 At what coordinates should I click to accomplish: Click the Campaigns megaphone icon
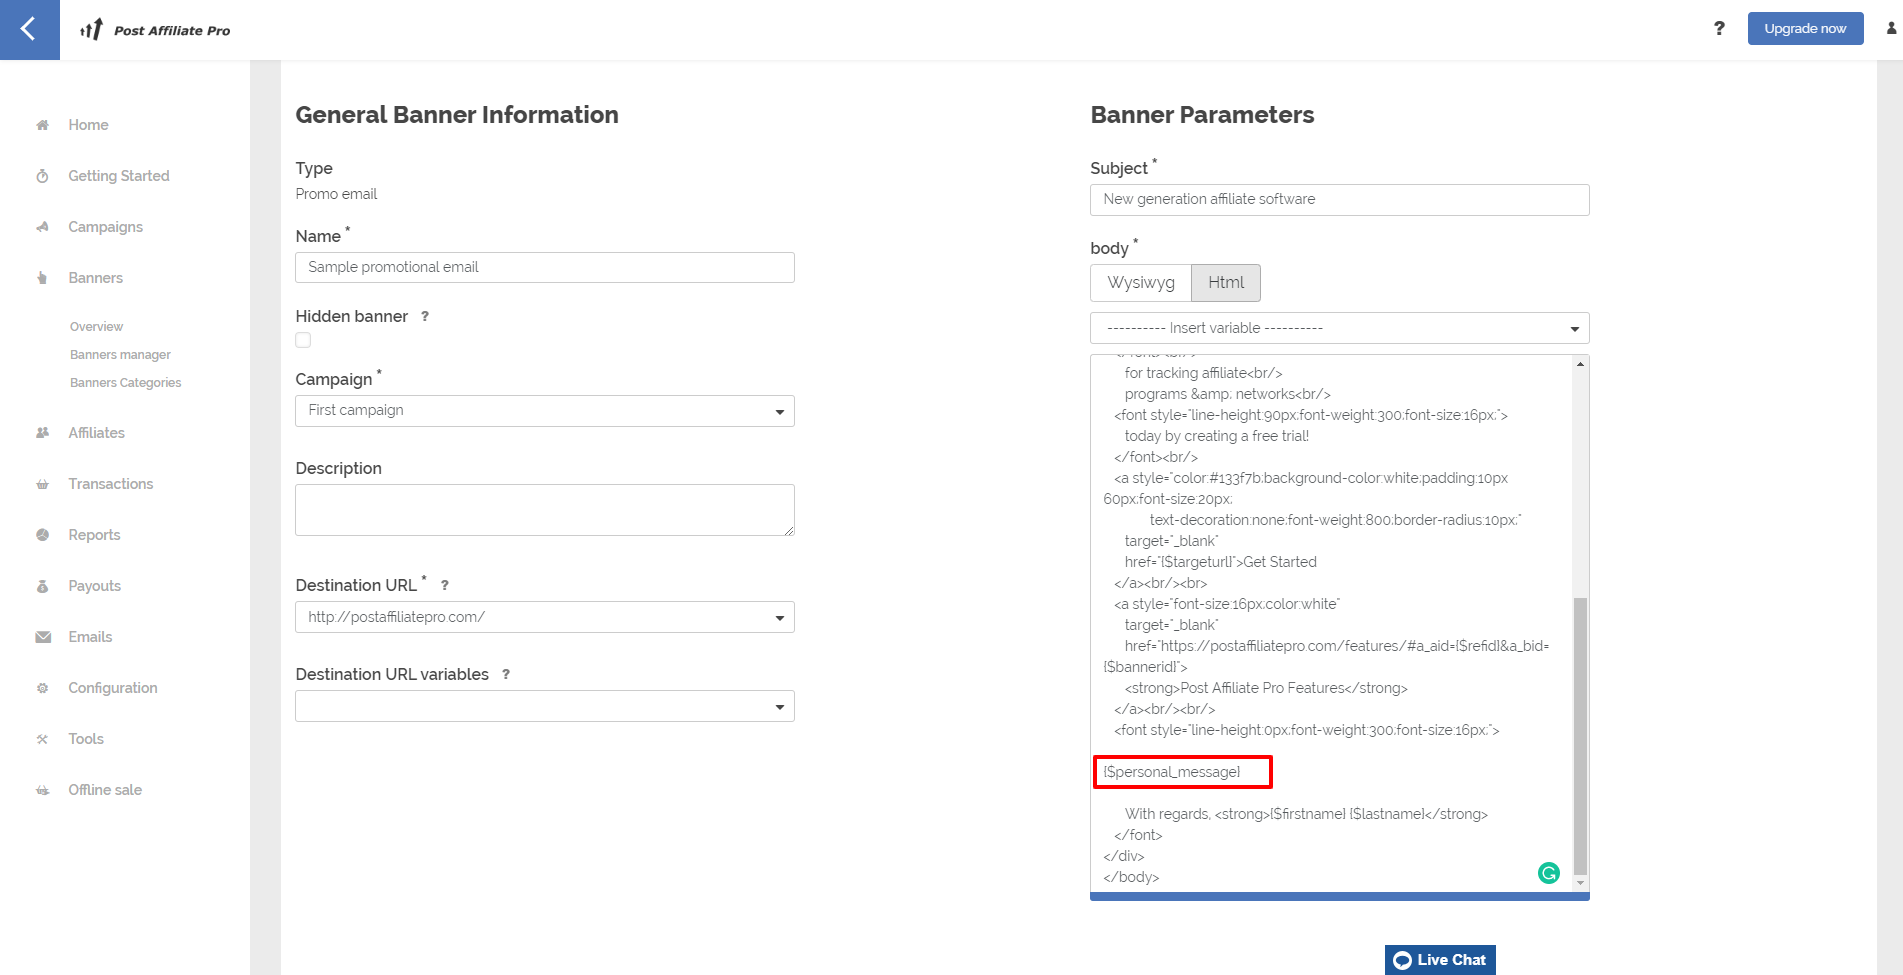[x=42, y=227]
